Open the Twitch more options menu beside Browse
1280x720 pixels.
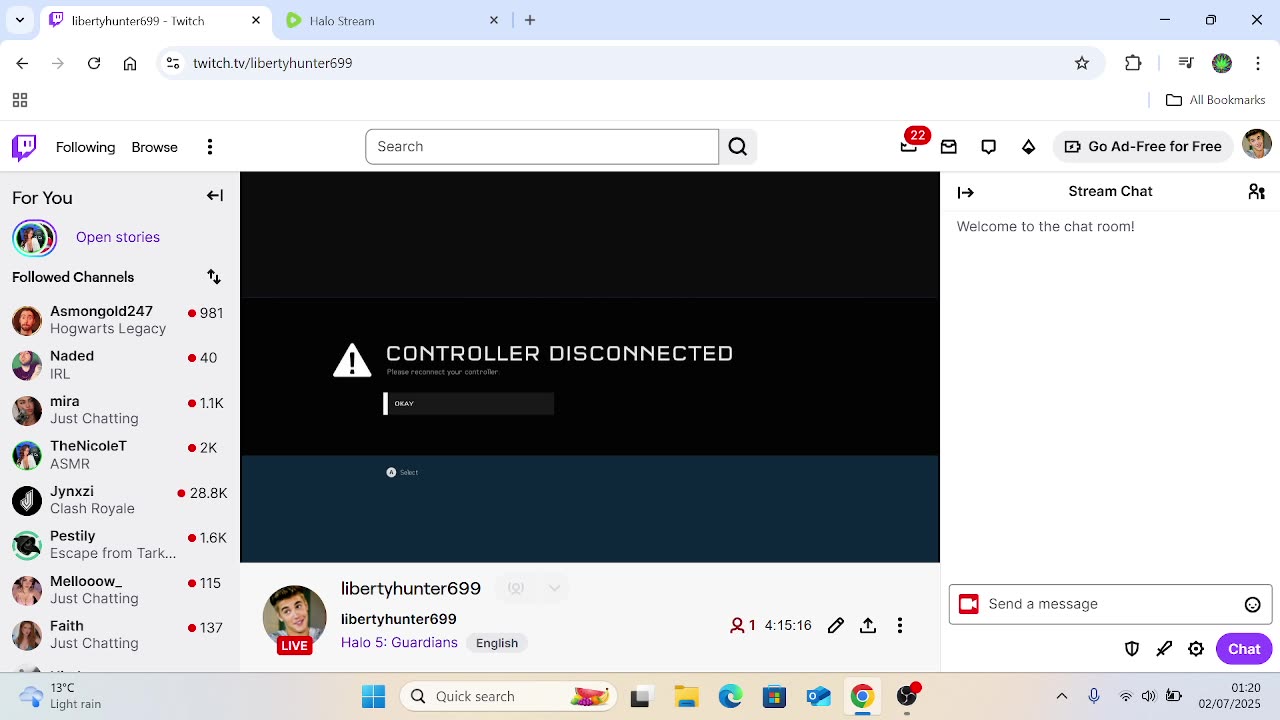(210, 147)
